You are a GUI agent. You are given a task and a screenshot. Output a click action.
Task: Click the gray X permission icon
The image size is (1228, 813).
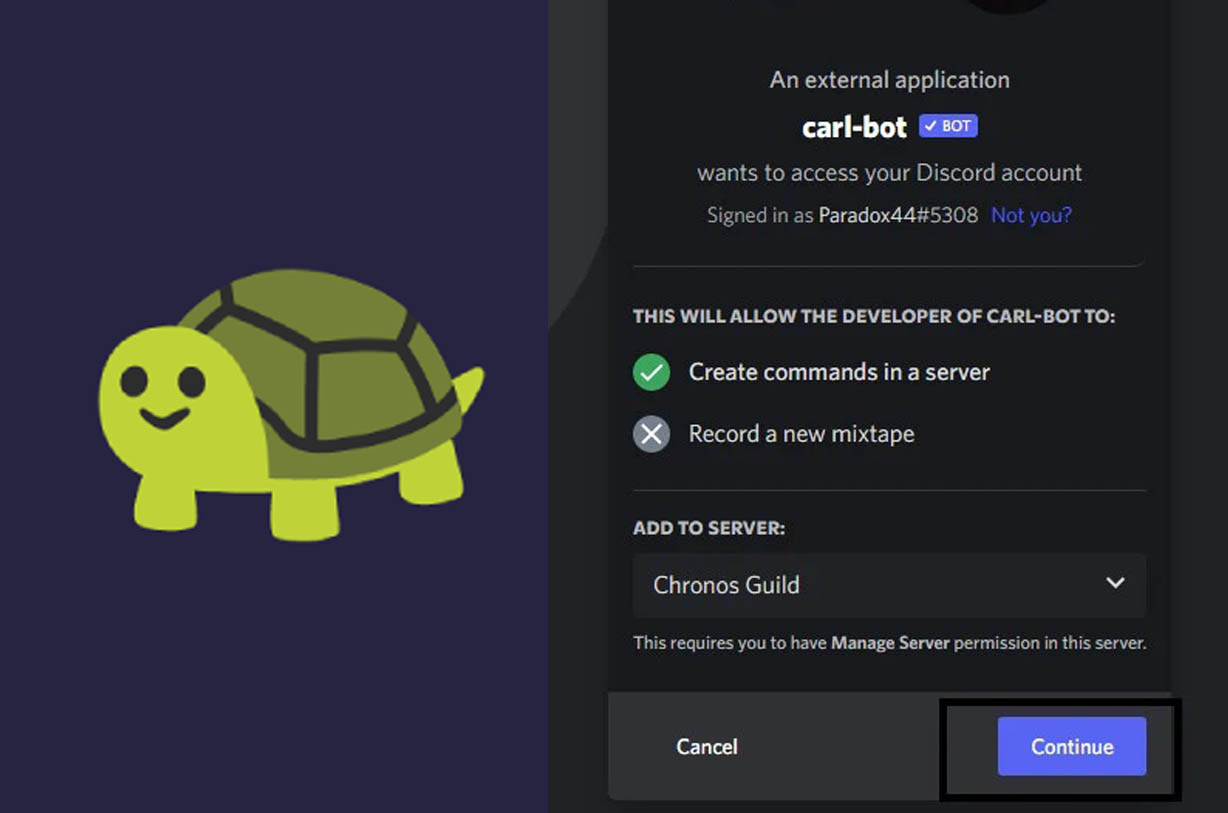(x=651, y=434)
